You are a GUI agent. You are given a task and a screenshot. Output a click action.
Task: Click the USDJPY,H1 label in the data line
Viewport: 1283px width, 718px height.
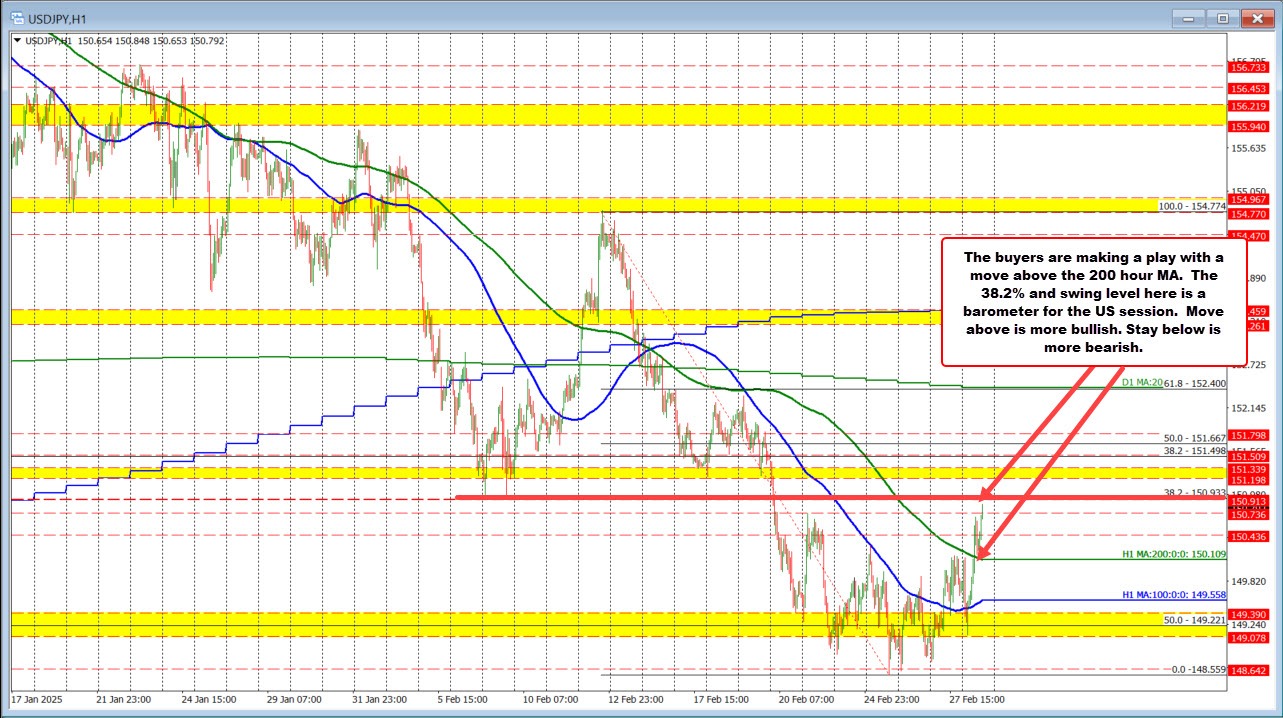(50, 42)
